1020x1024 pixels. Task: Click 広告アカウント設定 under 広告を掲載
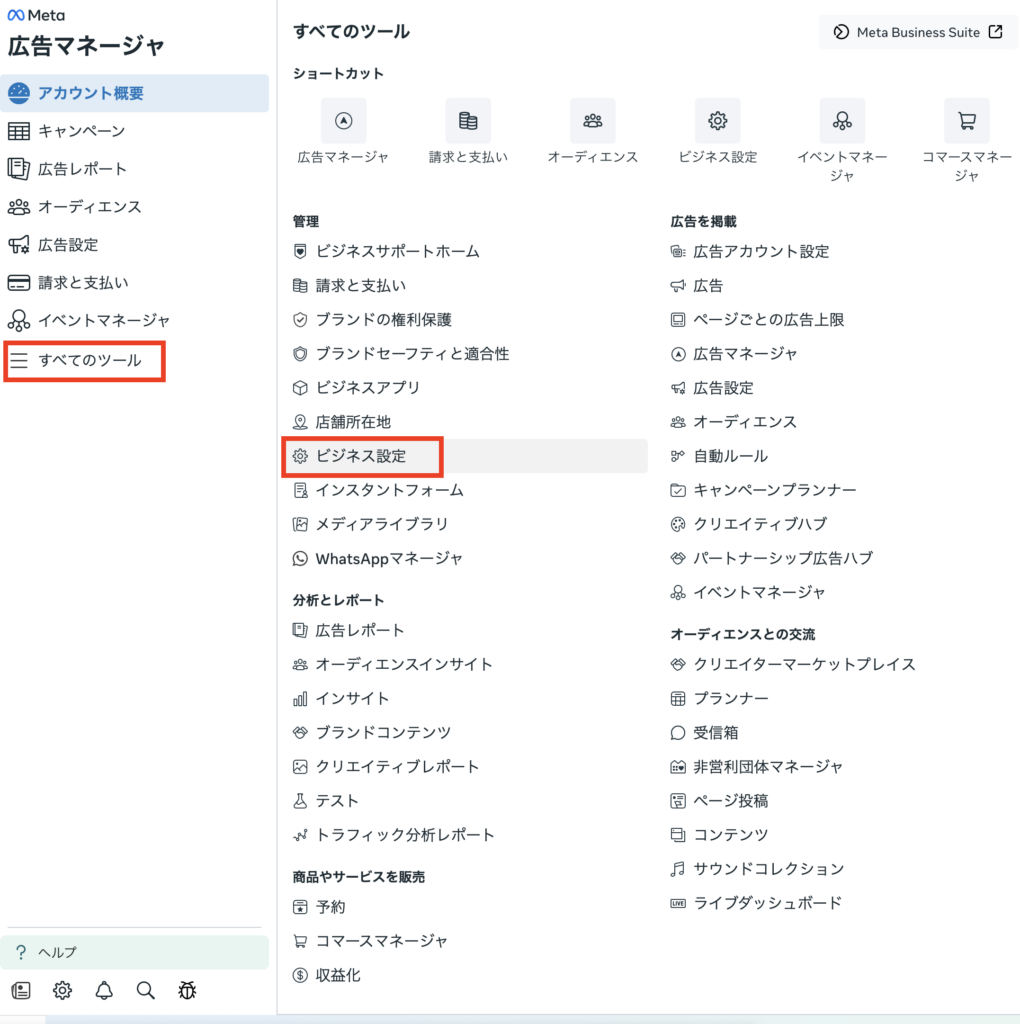click(761, 252)
